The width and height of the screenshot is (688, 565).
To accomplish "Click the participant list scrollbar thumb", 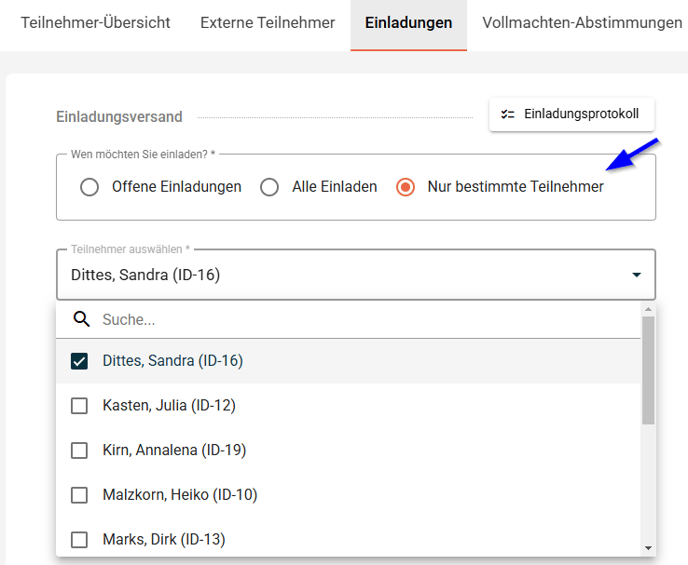I will [x=648, y=370].
